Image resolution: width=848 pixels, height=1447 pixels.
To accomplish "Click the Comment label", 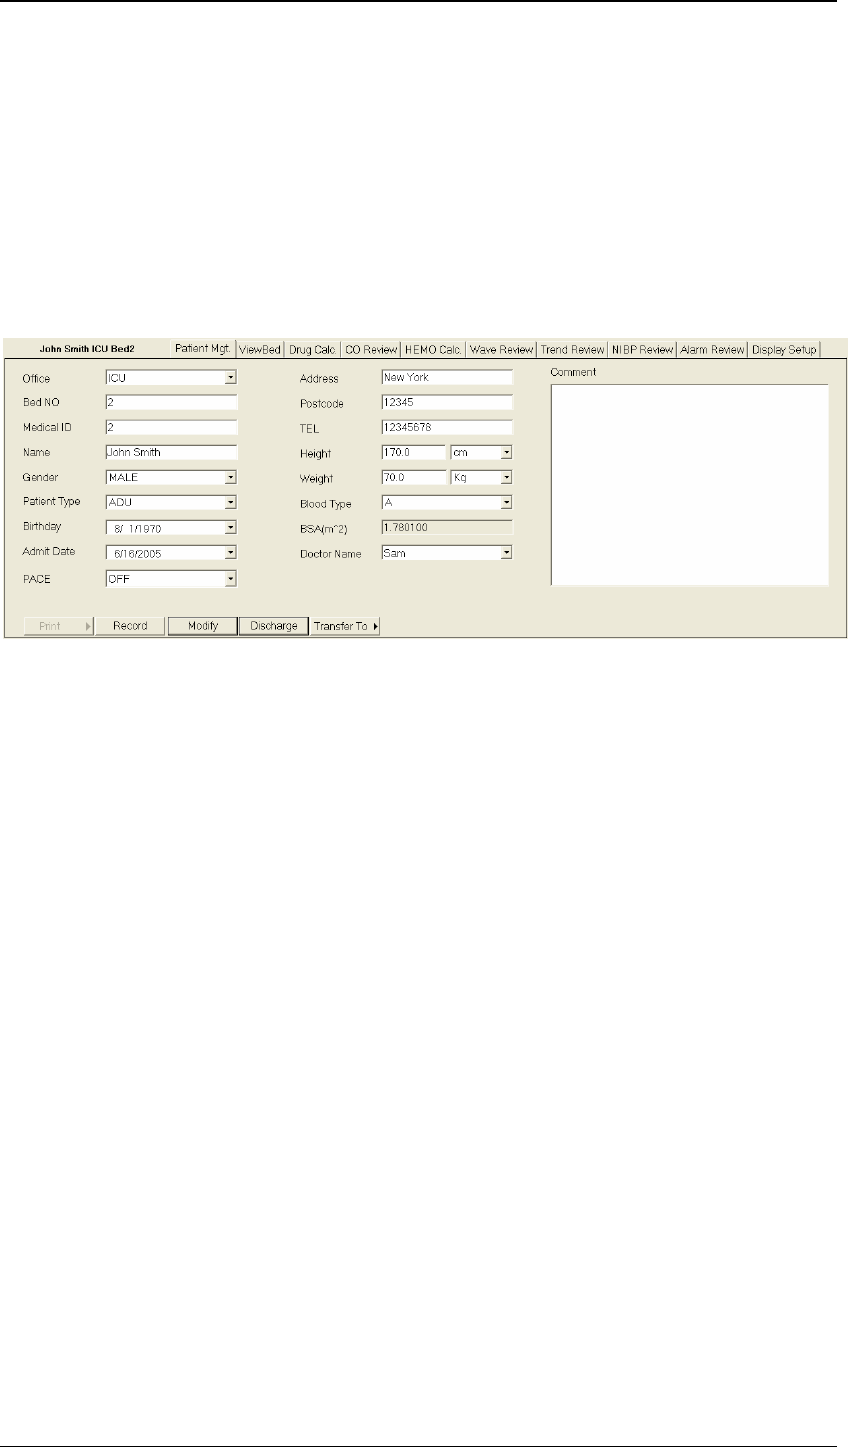I will 573,372.
